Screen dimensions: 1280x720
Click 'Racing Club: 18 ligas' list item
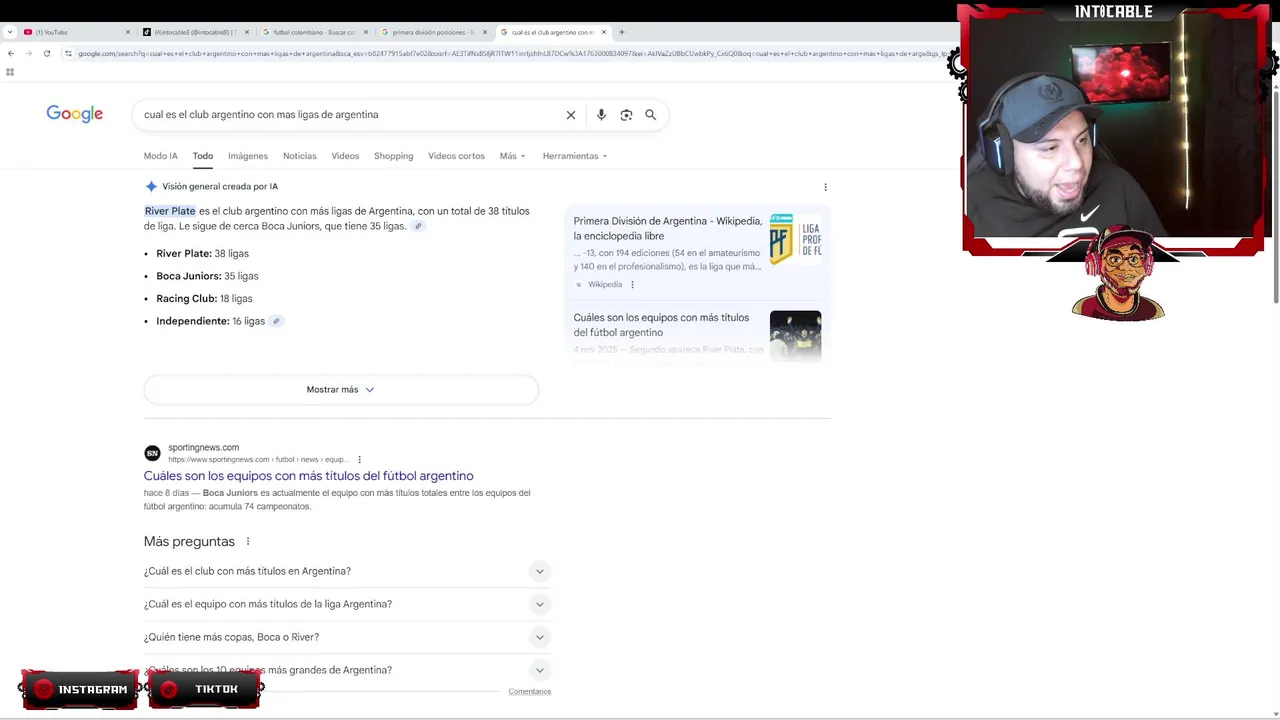(204, 299)
